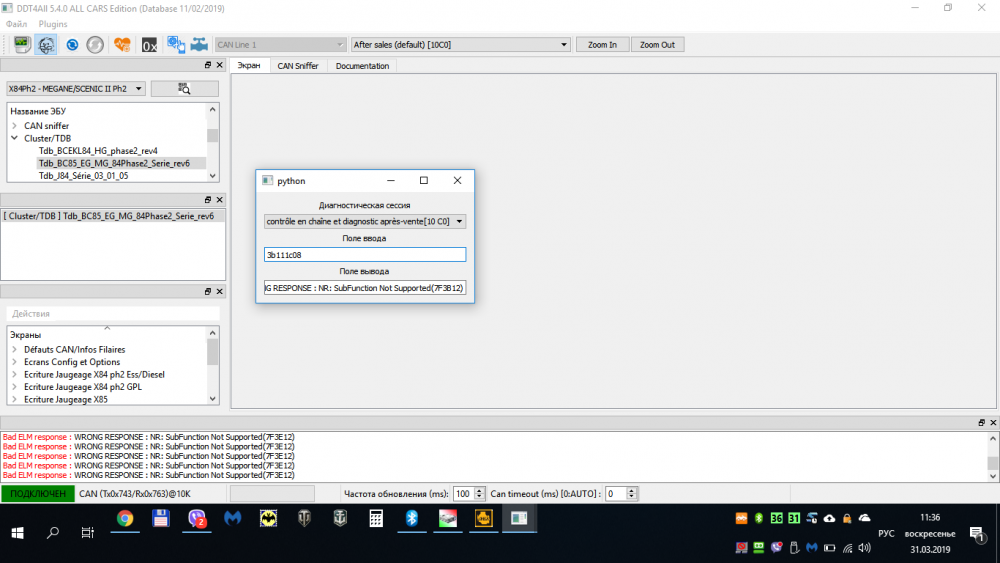Open the After sales session dropdown
This screenshot has height=563, width=1000.
tap(460, 45)
